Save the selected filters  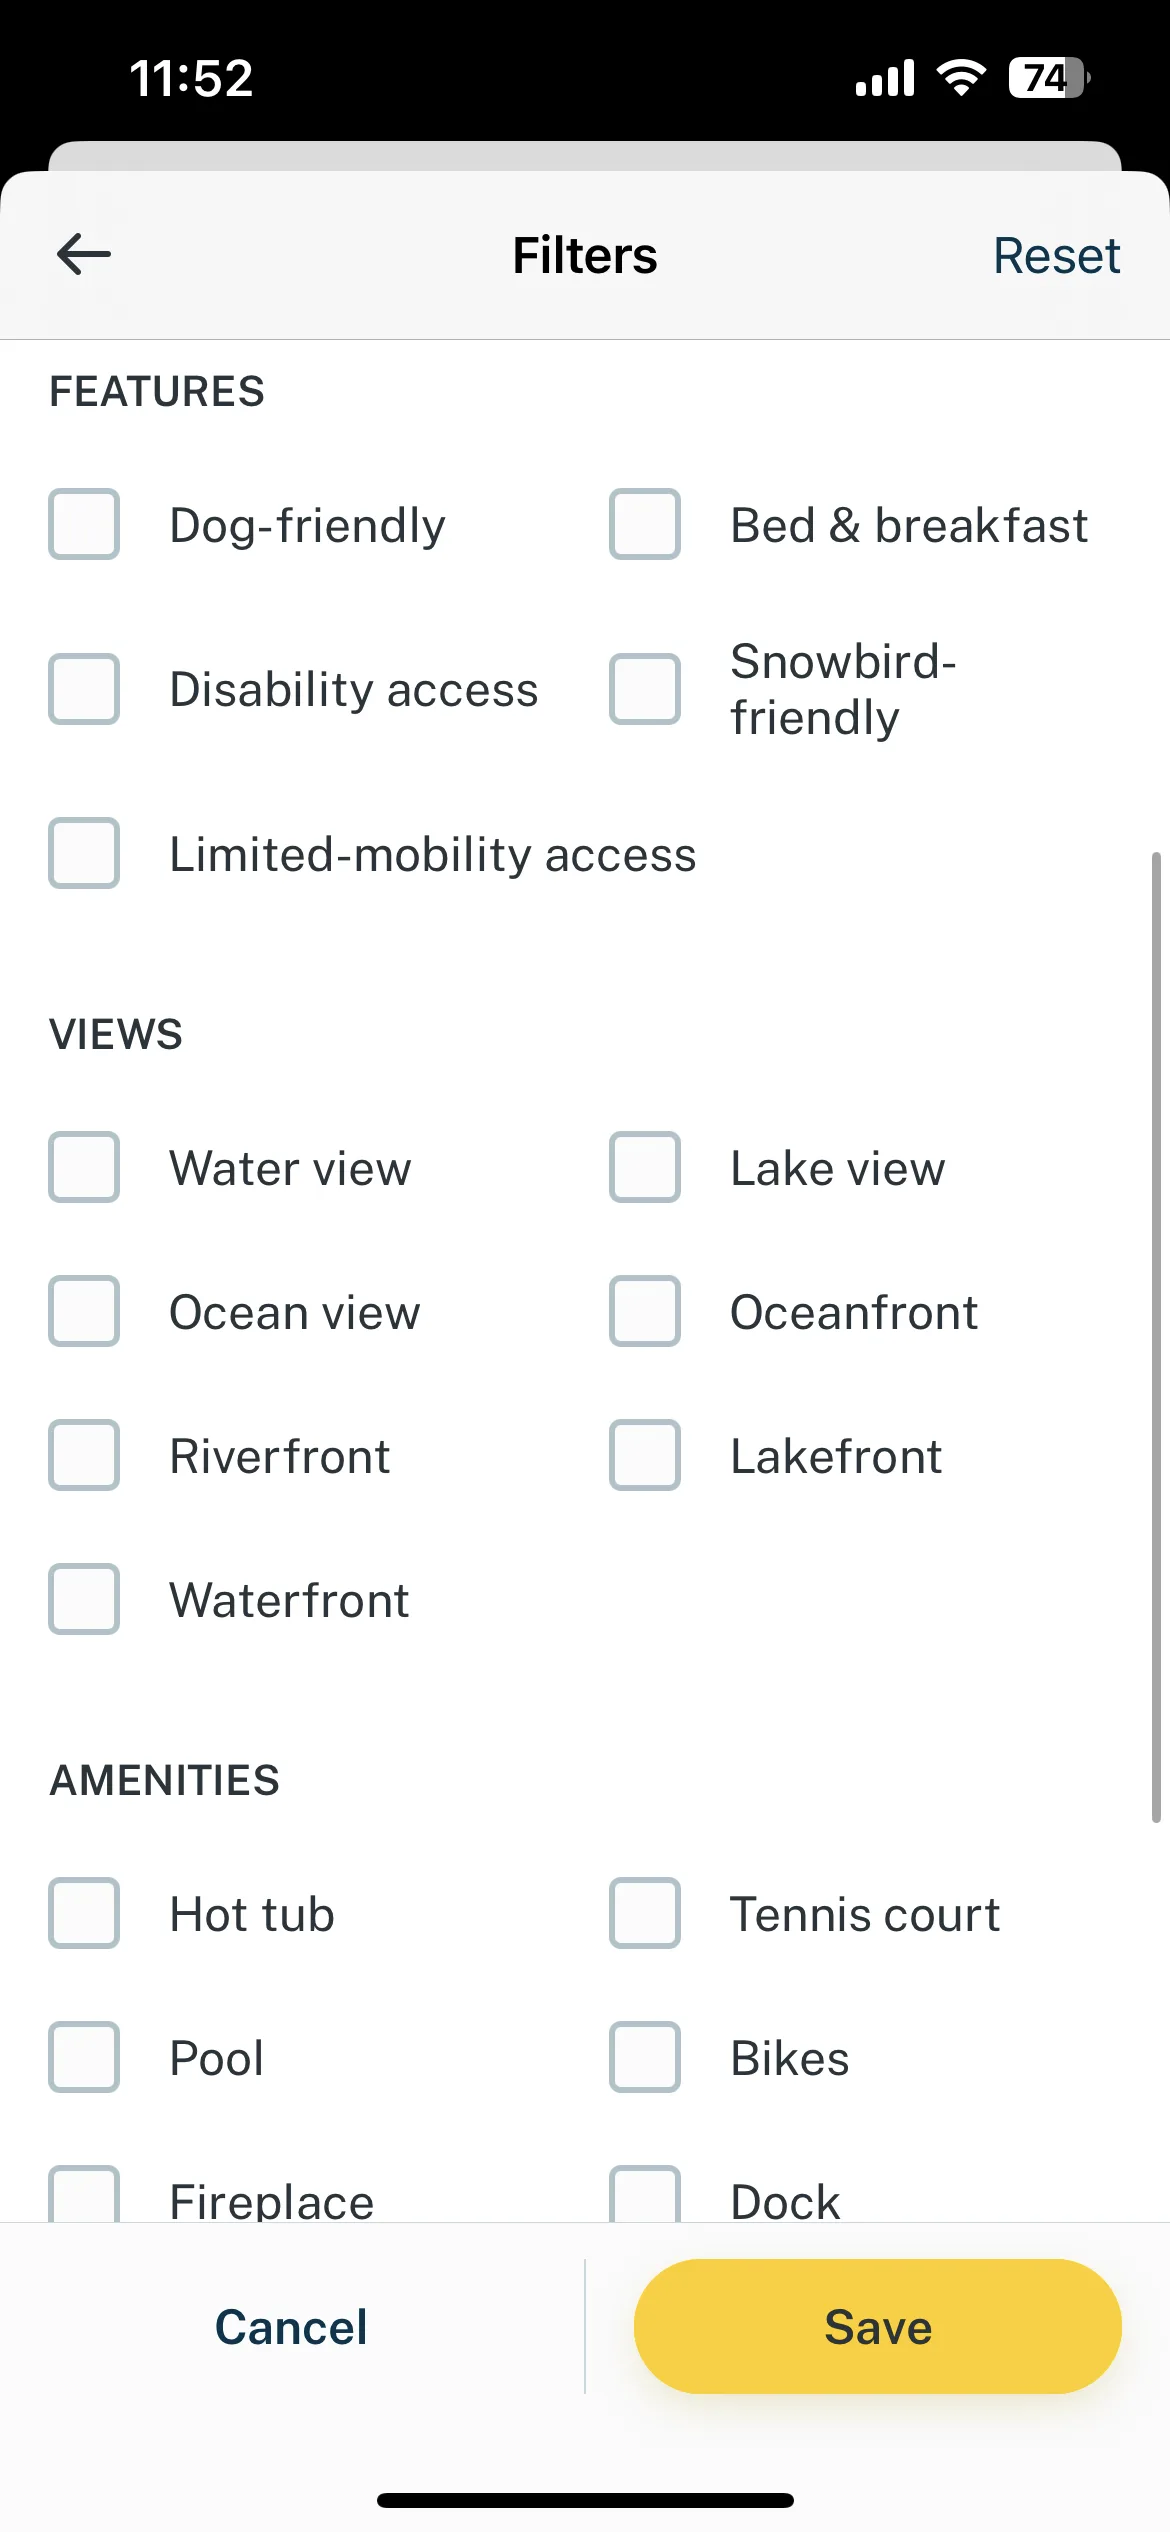(x=877, y=2326)
